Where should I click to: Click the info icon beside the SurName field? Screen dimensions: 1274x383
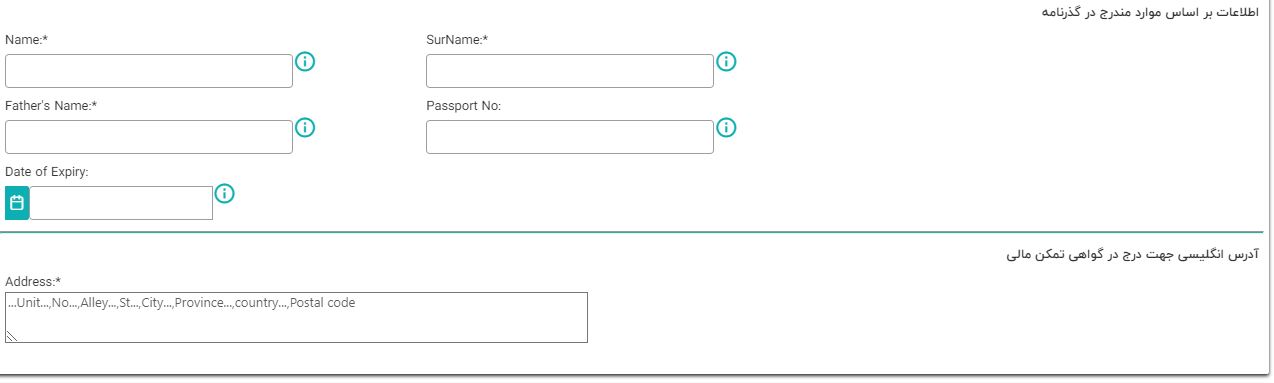(x=727, y=61)
